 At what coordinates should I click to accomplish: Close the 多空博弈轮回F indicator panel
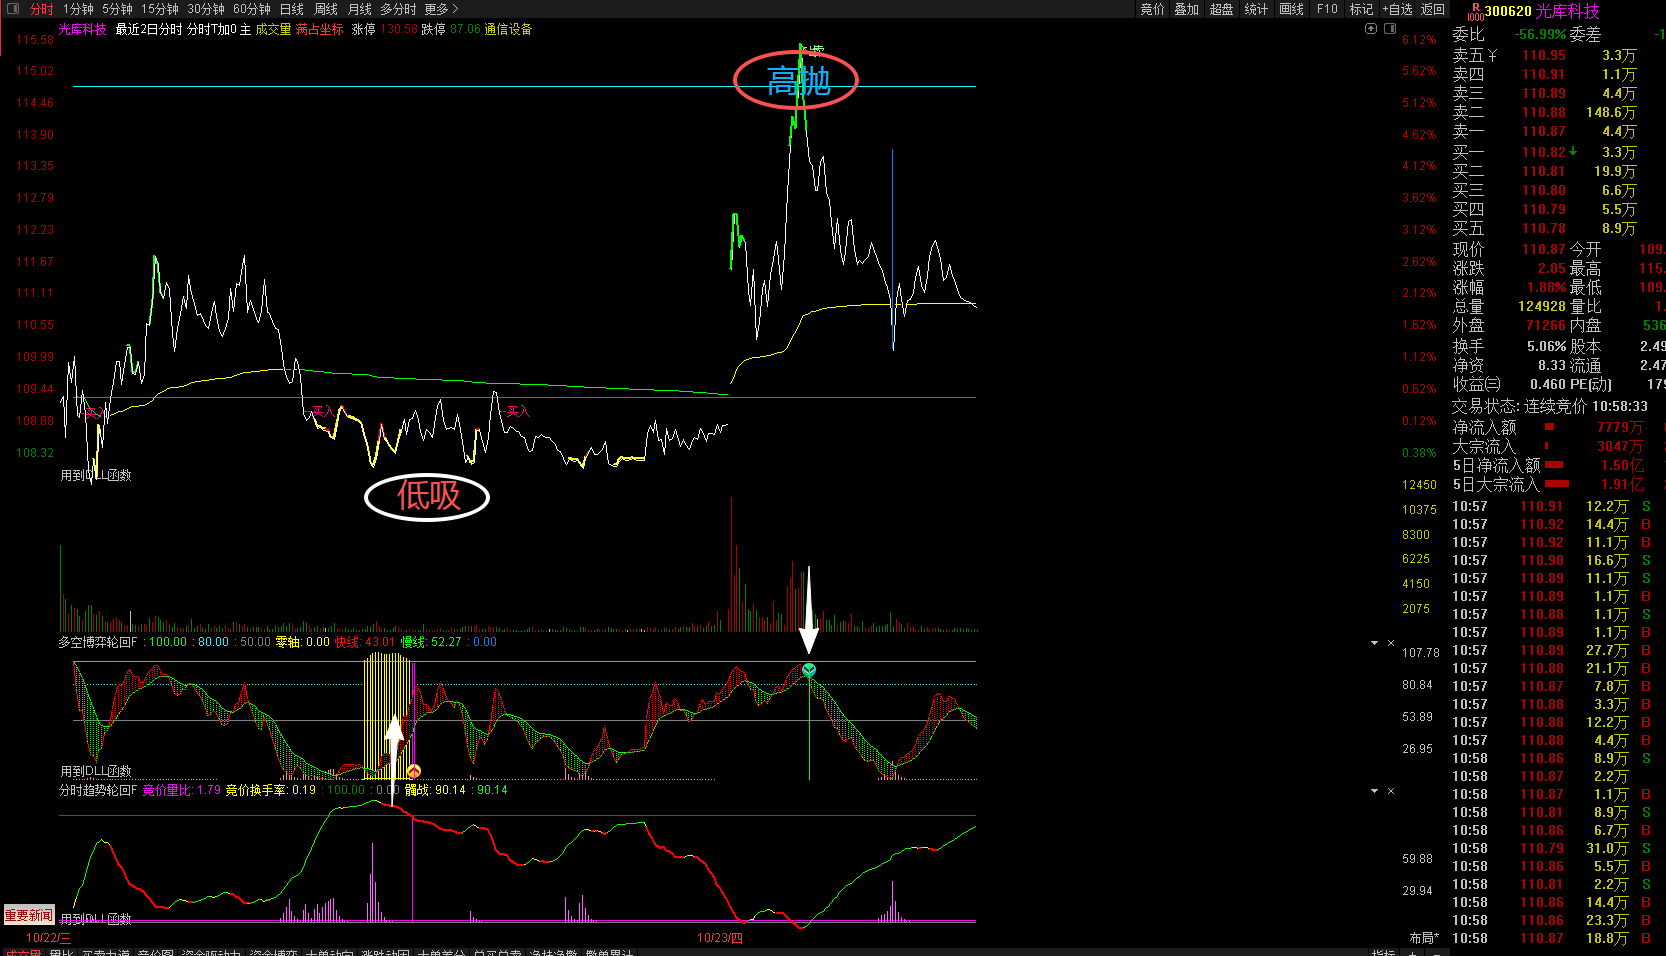coord(1391,643)
